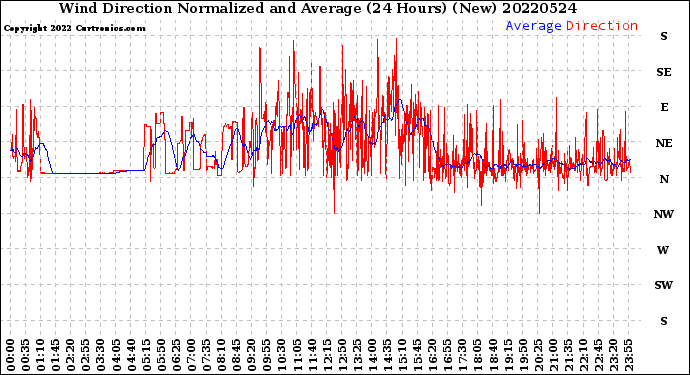Click the 16:20 time axis label
Viewport: 690px width, 375px height.
[433, 355]
